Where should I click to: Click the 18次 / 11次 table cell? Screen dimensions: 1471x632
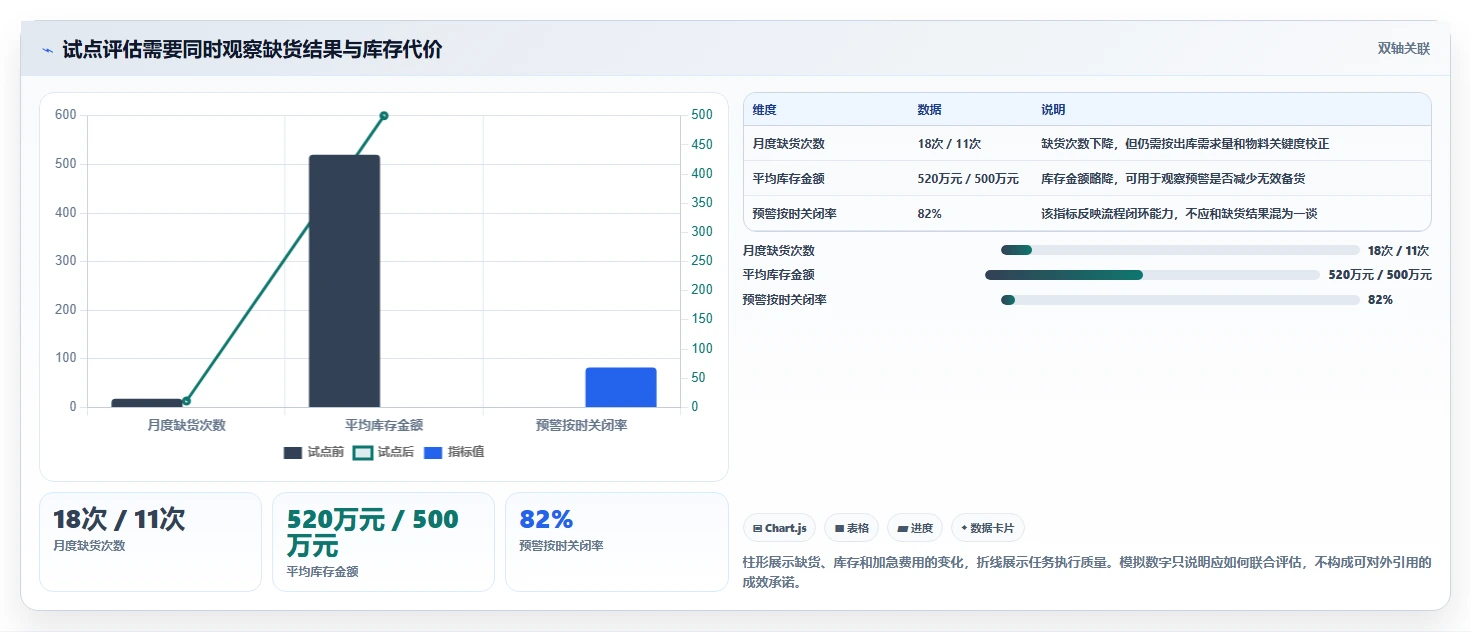click(949, 144)
